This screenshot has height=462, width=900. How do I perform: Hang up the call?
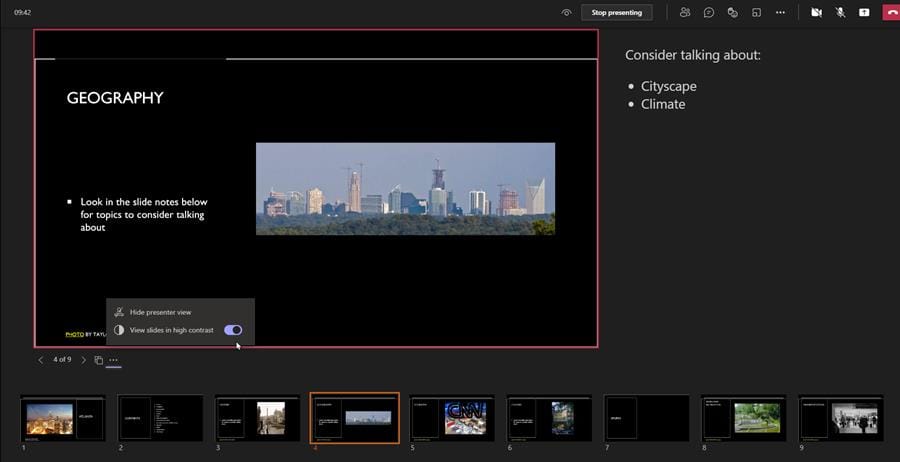[x=891, y=13]
